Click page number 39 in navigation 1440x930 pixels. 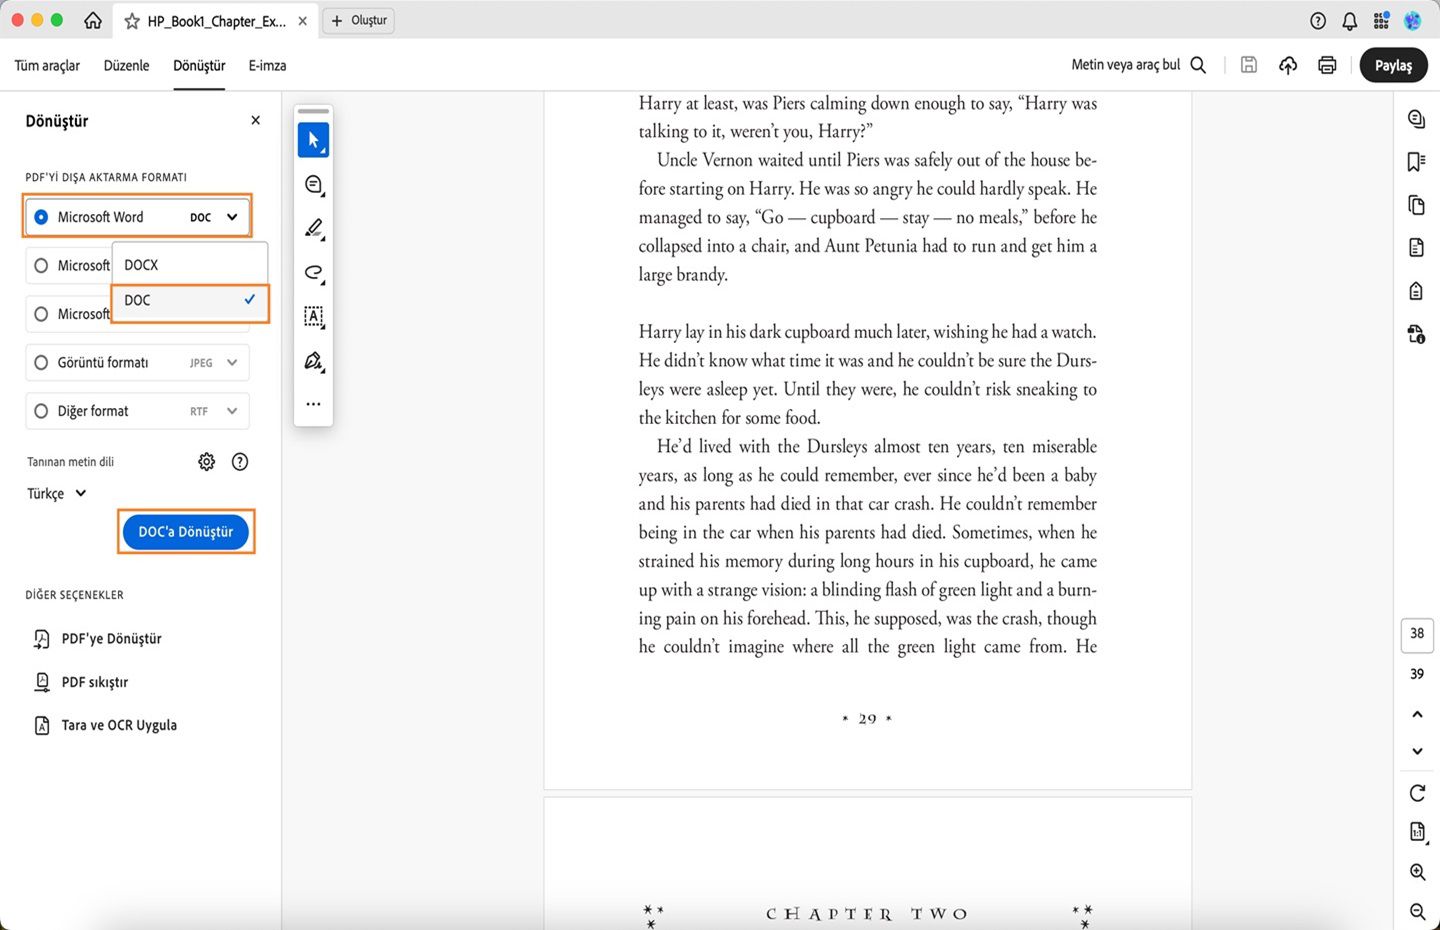1416,673
